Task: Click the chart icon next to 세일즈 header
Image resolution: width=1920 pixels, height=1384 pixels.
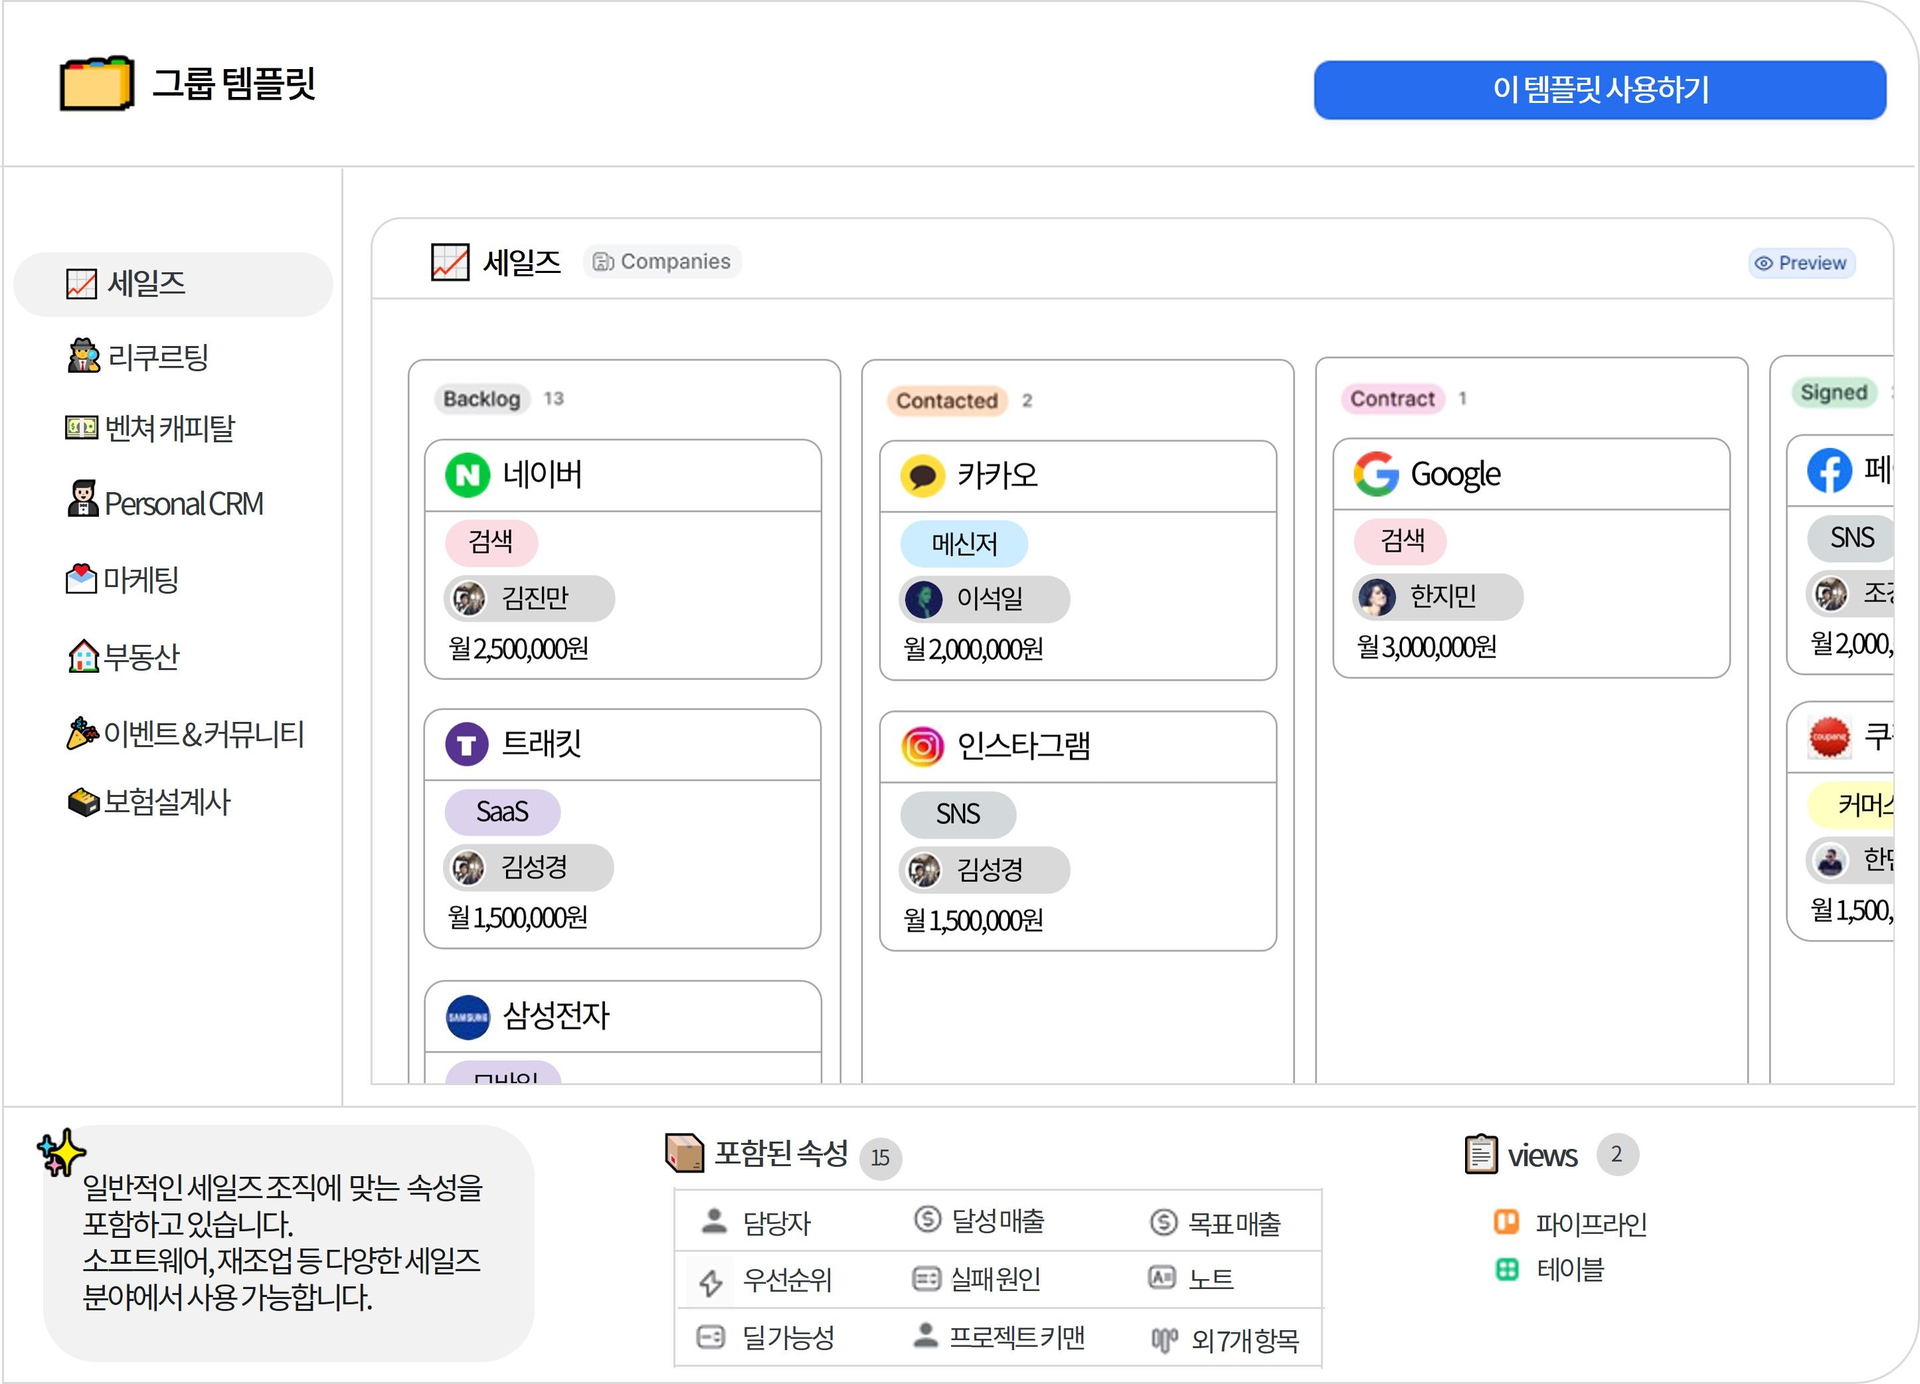Action: click(x=450, y=263)
